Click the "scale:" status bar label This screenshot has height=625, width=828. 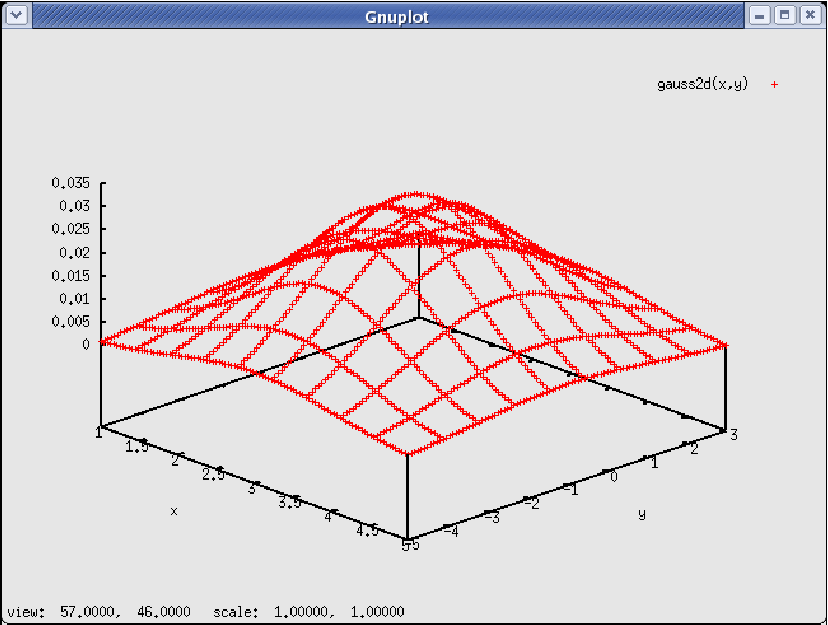(236, 612)
